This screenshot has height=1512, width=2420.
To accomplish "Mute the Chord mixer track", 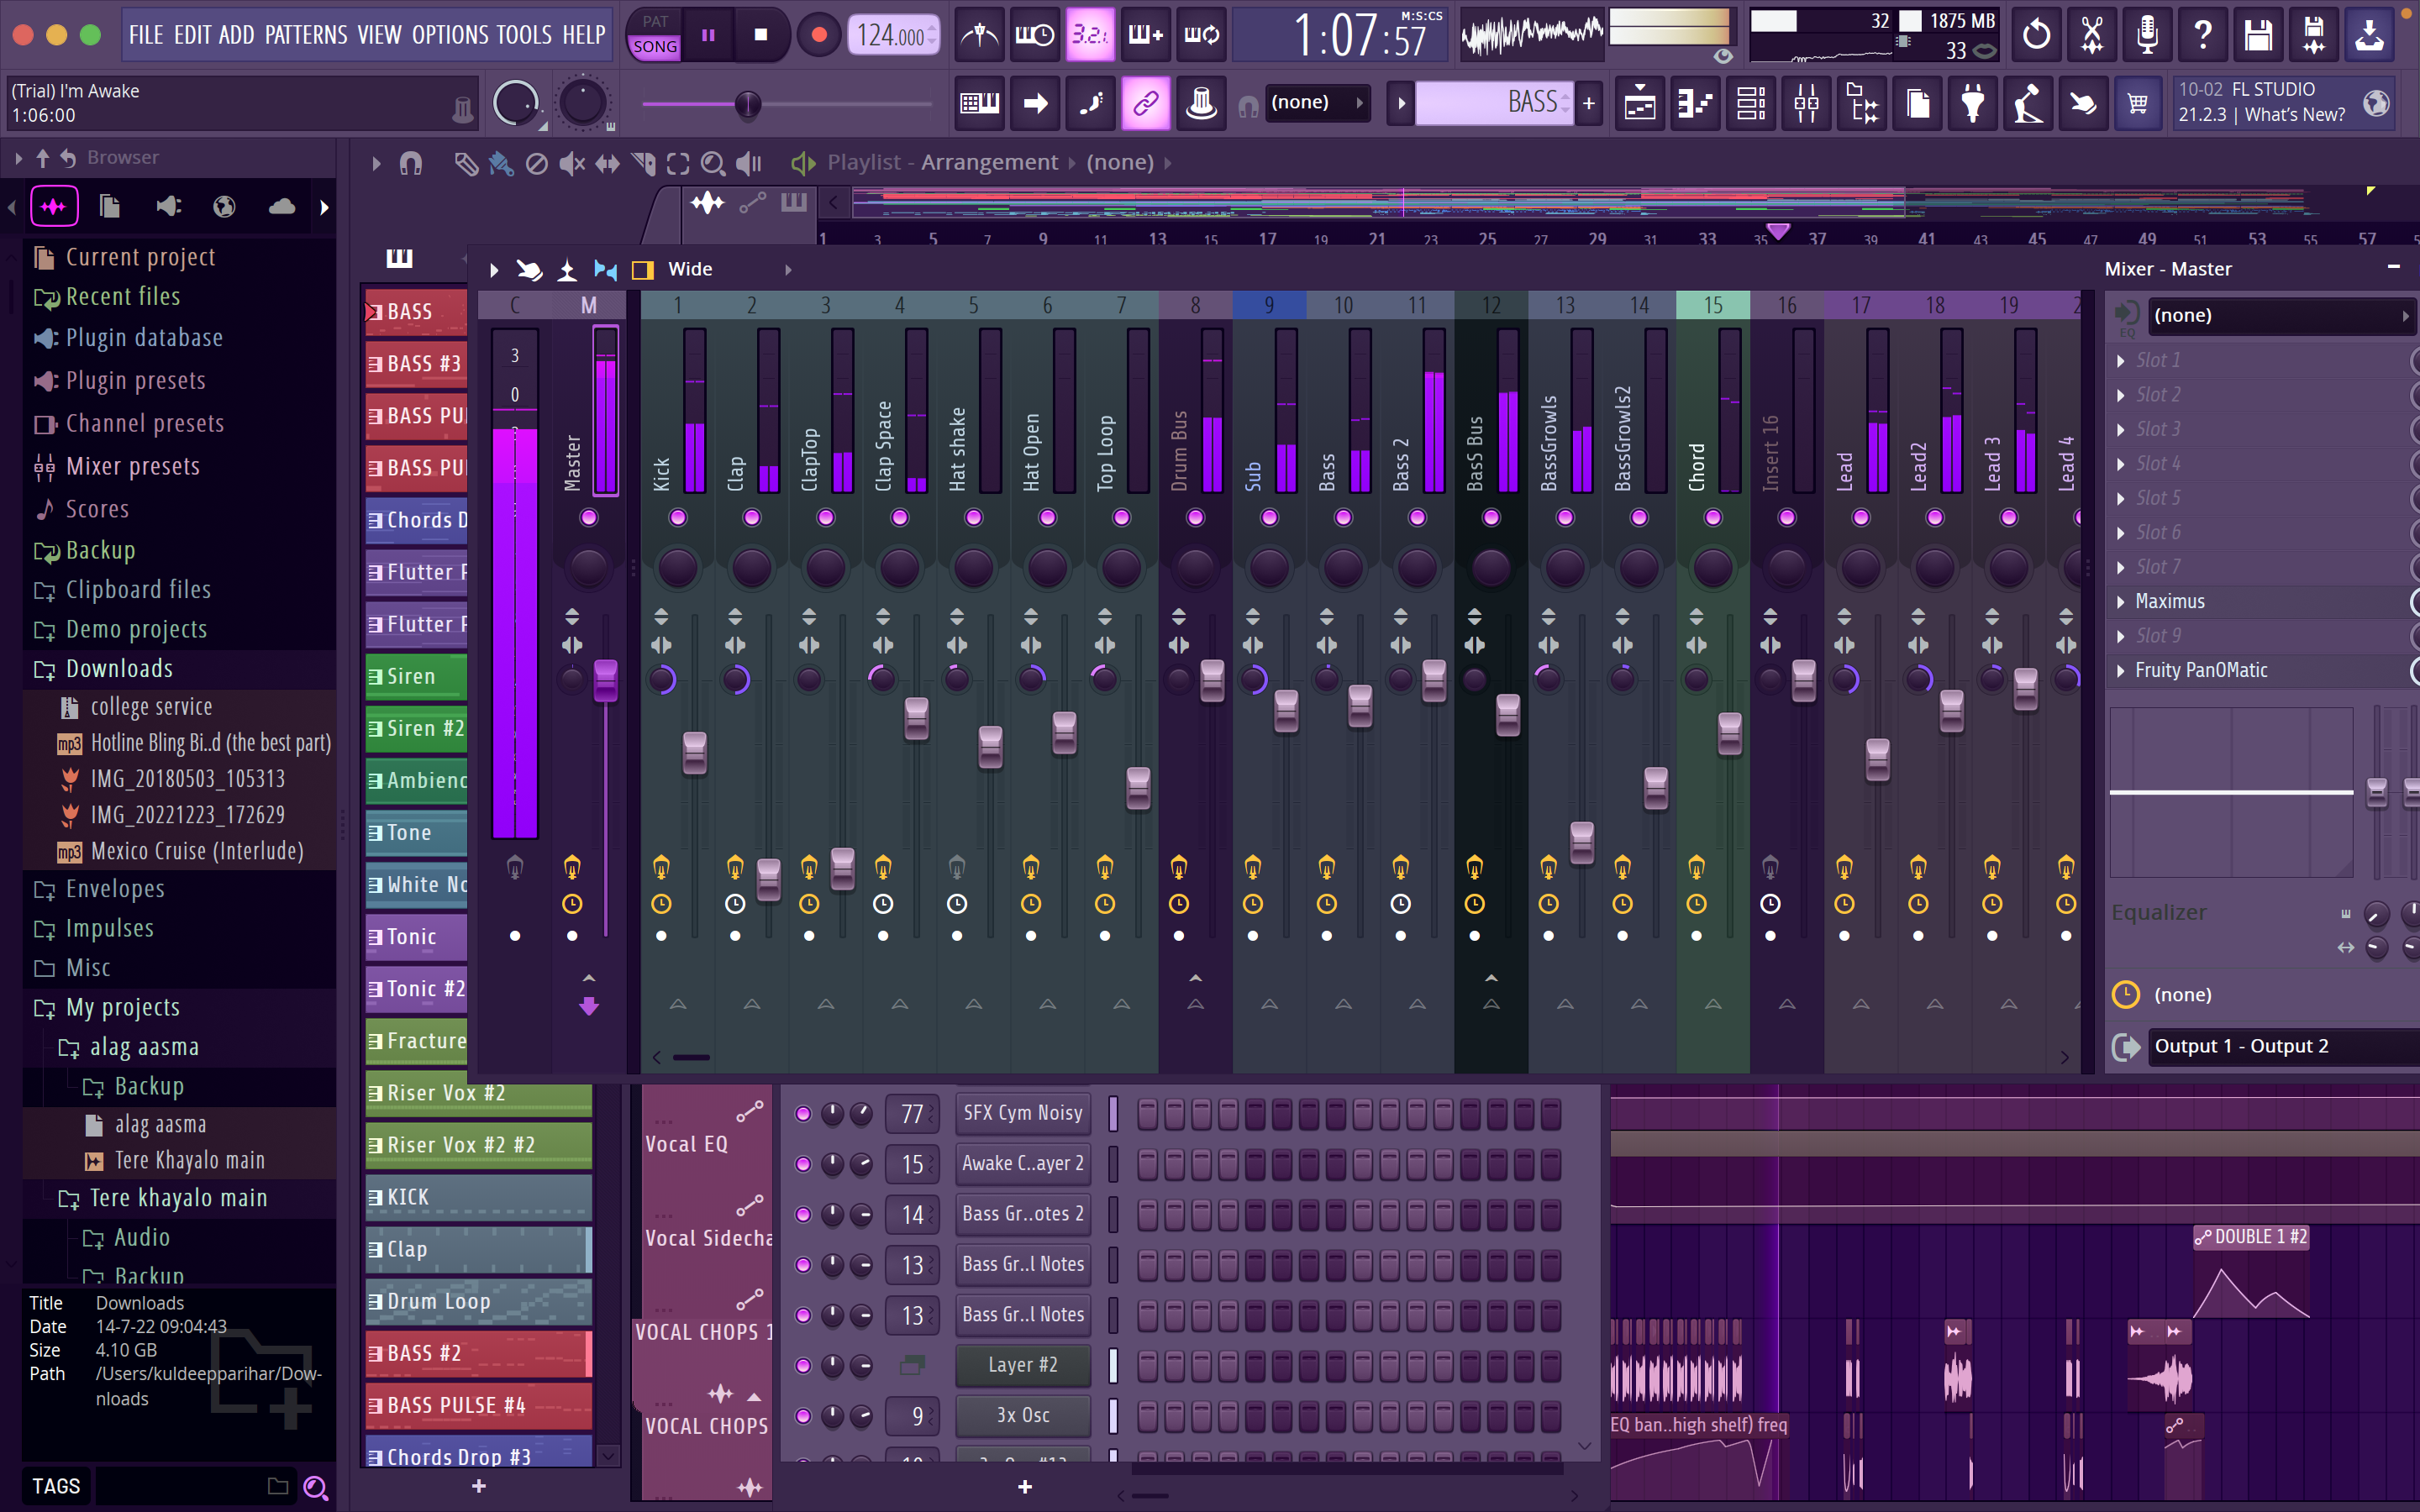I will pyautogui.click(x=1714, y=517).
